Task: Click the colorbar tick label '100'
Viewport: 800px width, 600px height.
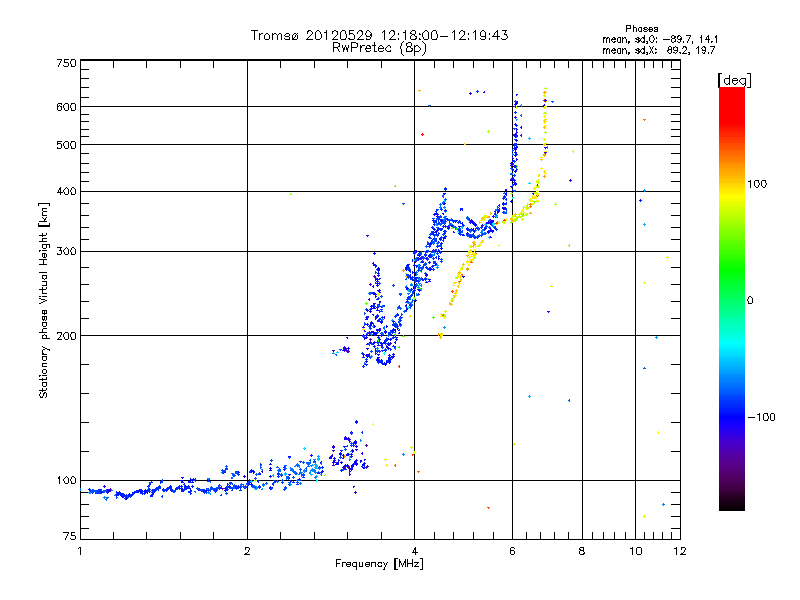Action: coord(757,184)
